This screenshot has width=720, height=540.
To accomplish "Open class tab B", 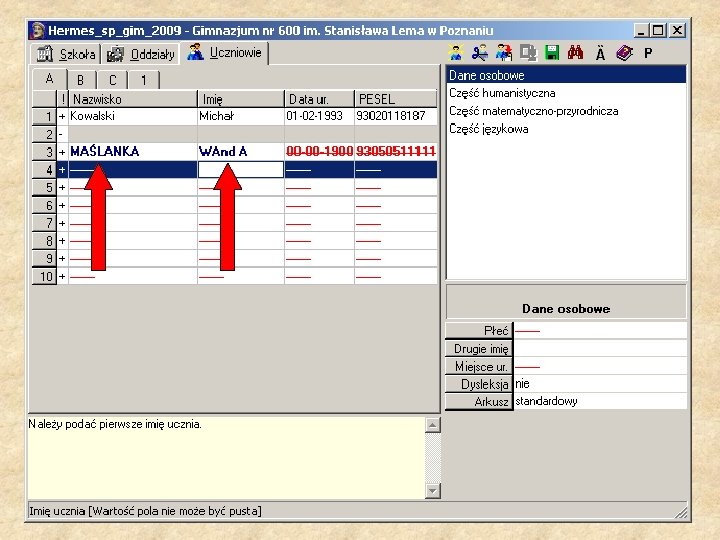I will 81,80.
